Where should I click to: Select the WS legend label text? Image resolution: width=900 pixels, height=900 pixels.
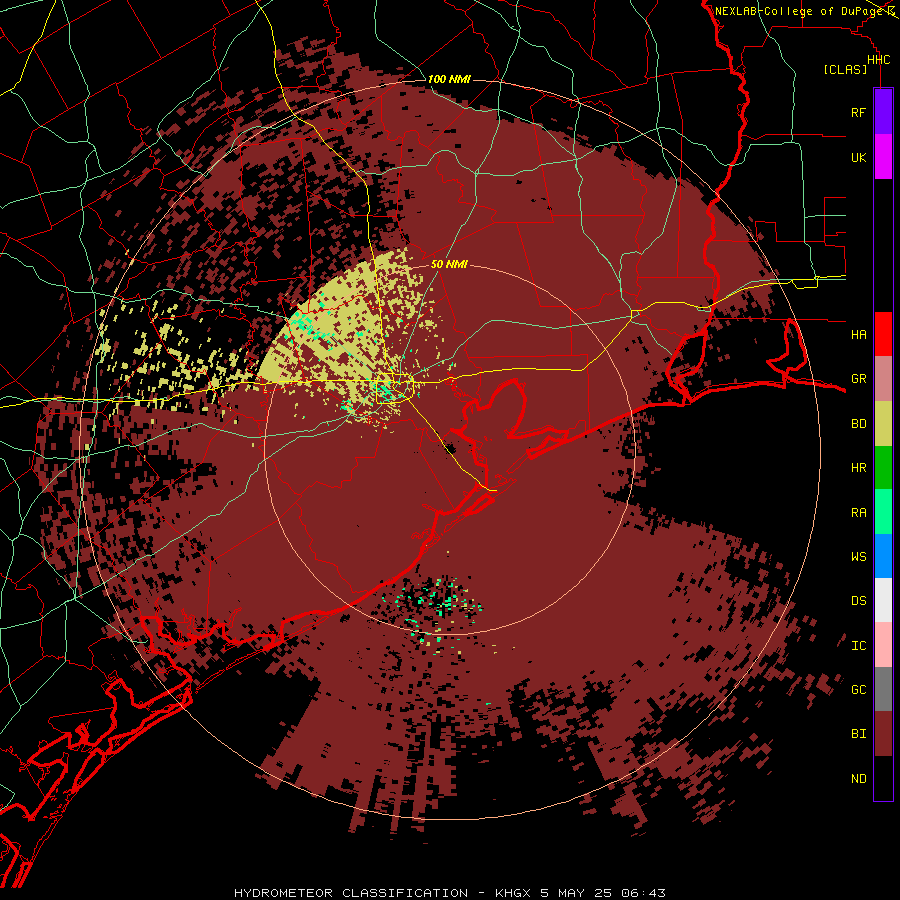click(x=858, y=556)
